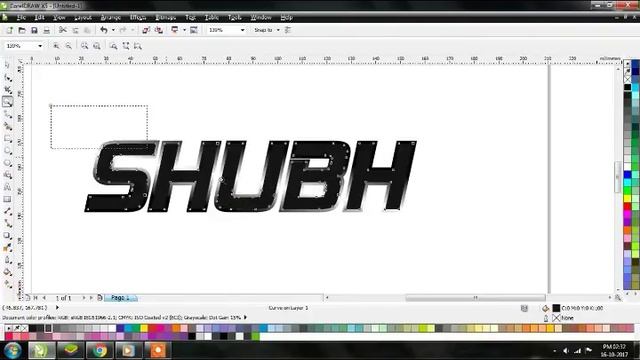Pick the yellow swatch in bottom document palette

[144, 329]
